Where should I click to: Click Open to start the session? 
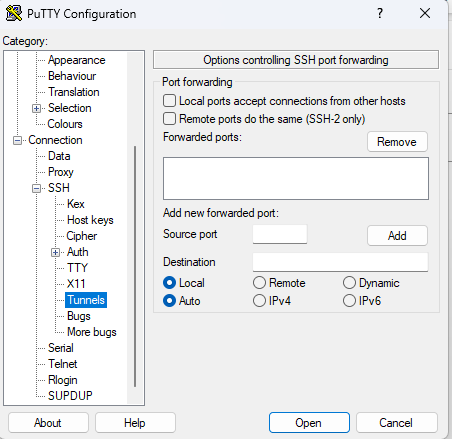pos(309,423)
